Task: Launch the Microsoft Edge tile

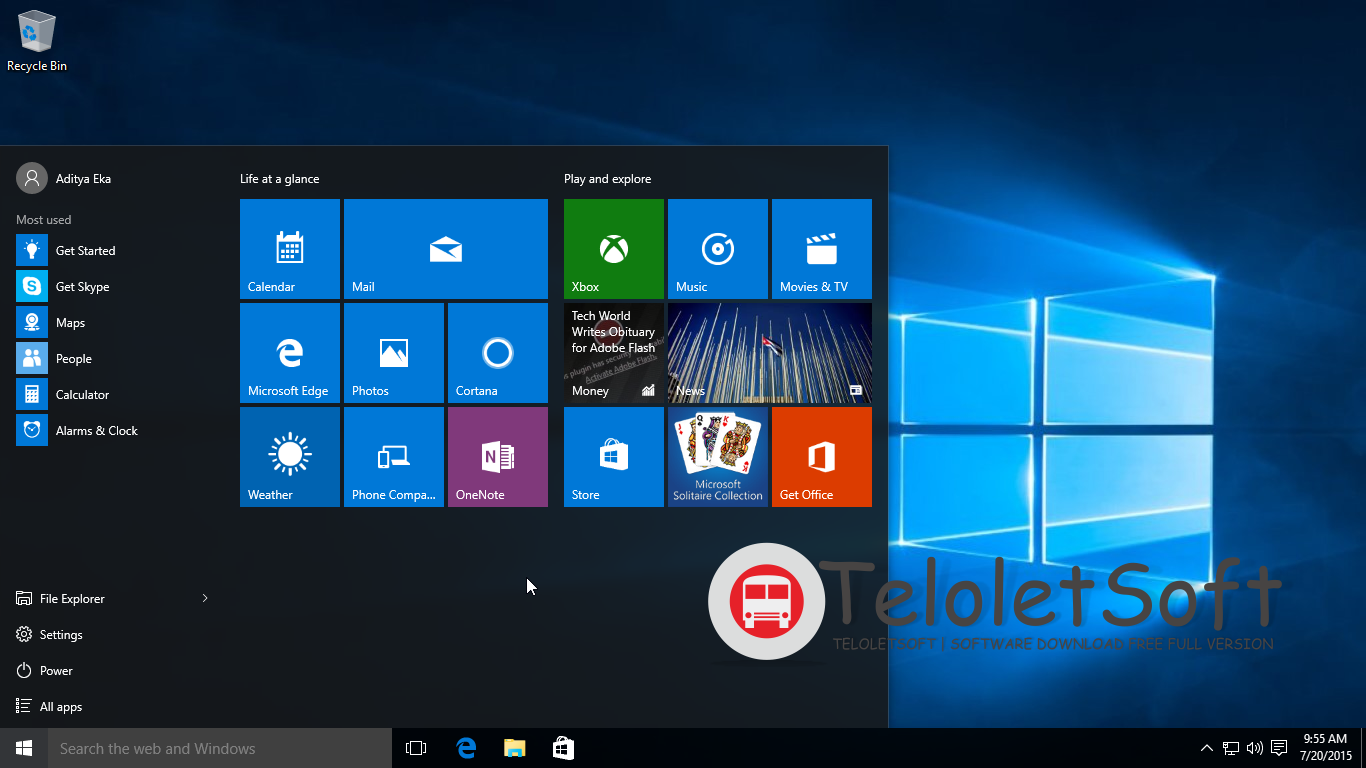Action: [290, 353]
